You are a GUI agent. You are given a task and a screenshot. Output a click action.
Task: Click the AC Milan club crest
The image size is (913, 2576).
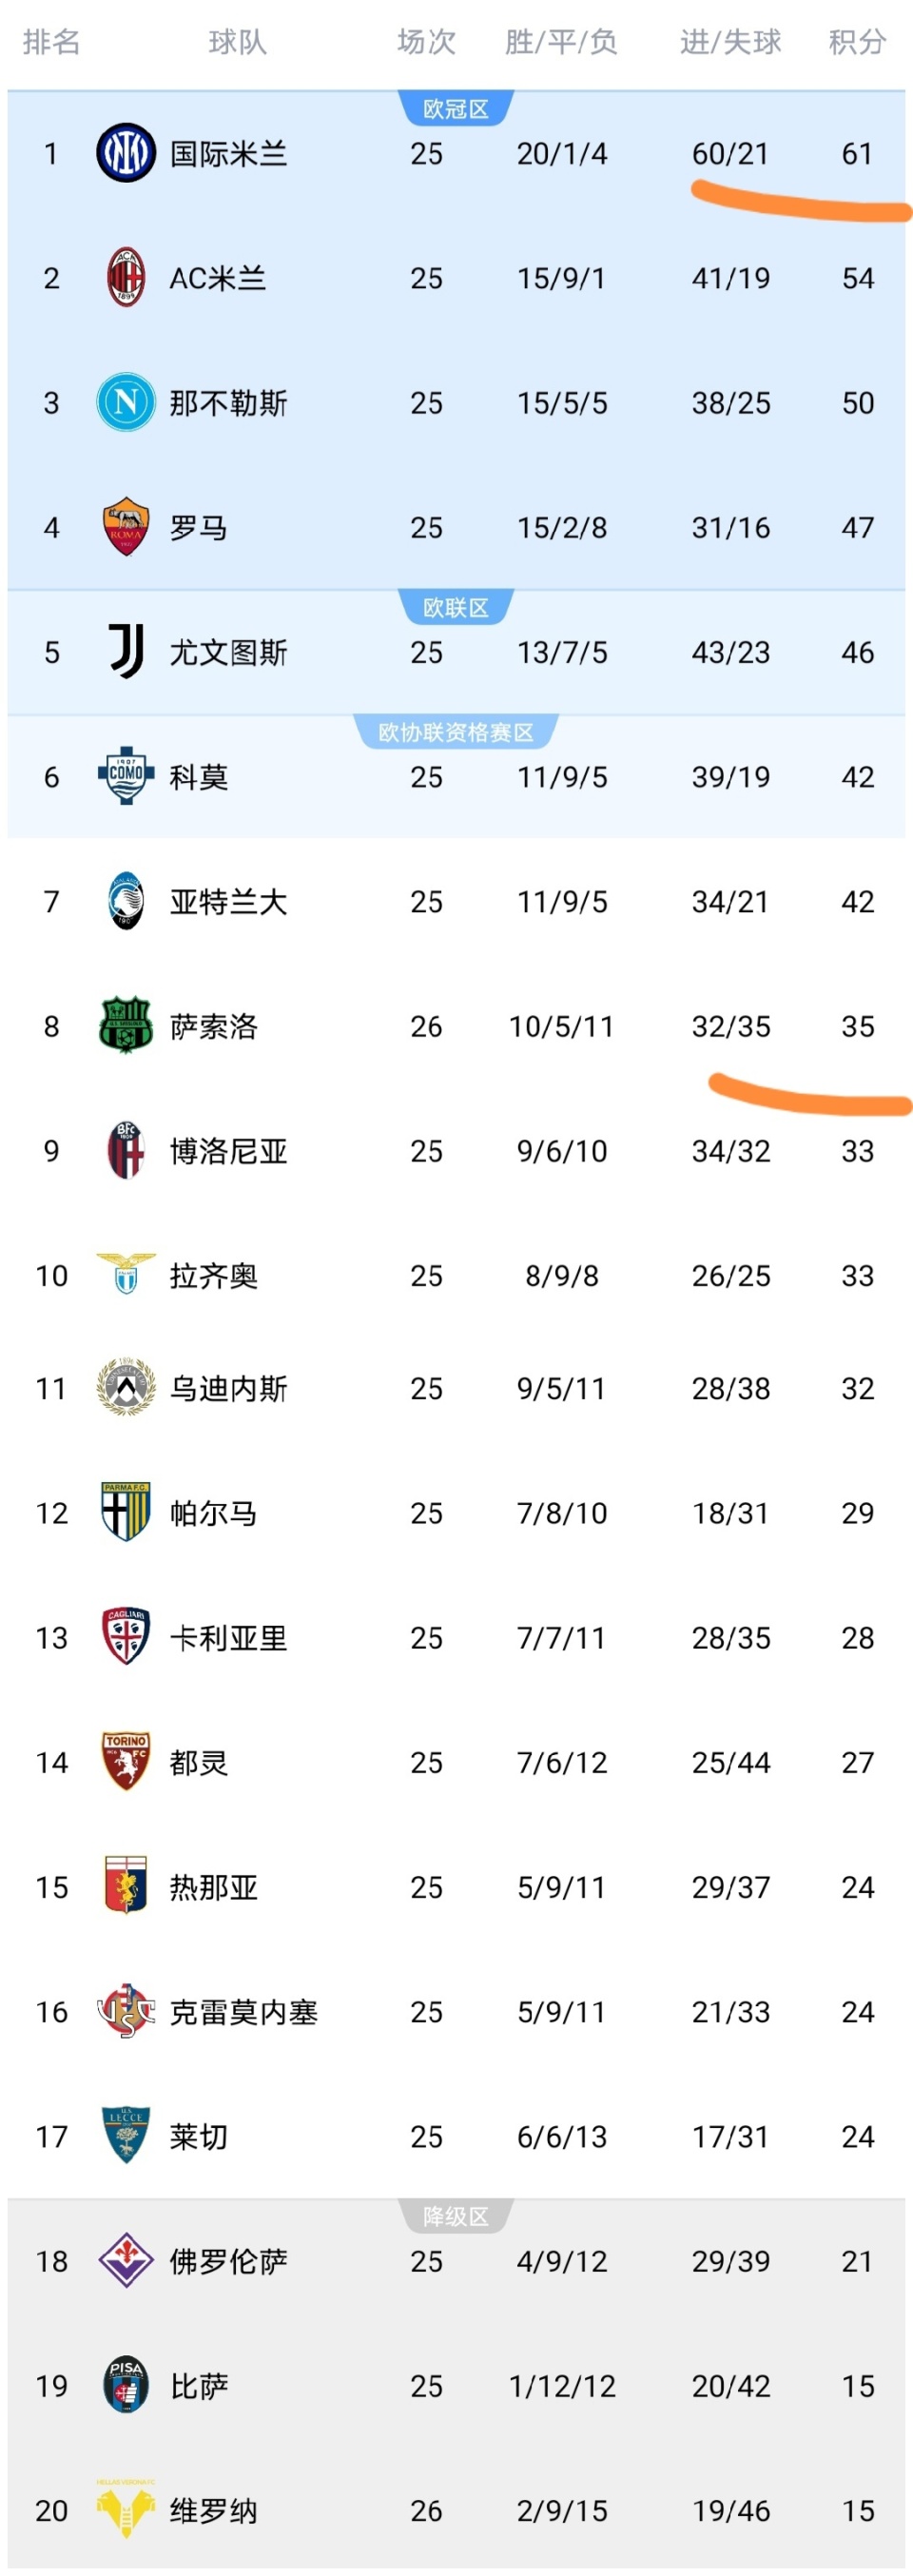(126, 278)
